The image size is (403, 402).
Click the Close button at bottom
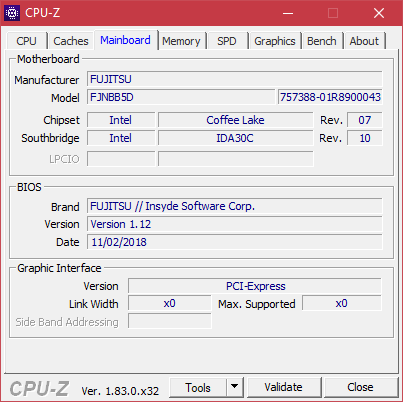tap(360, 387)
